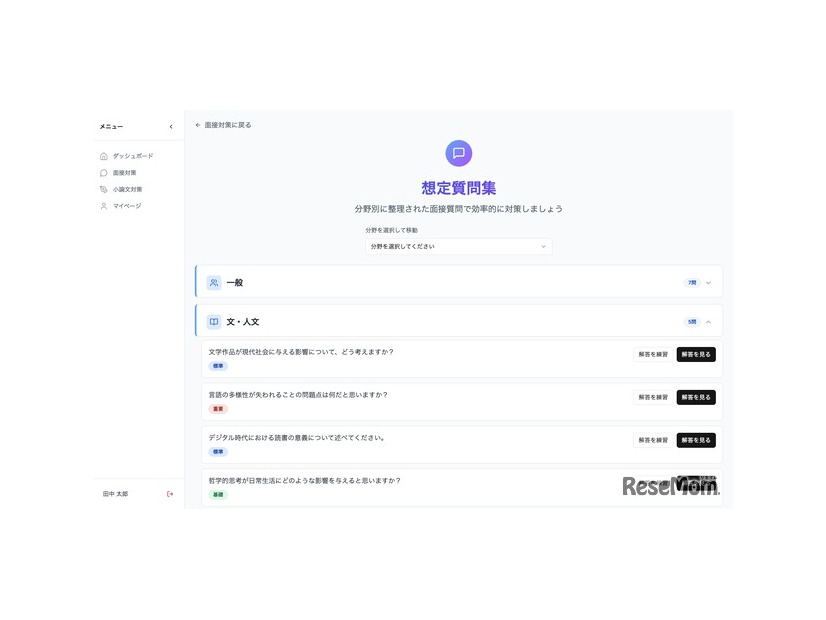Click the user name 田中 太郎
826x620 pixels.
[x=115, y=494]
